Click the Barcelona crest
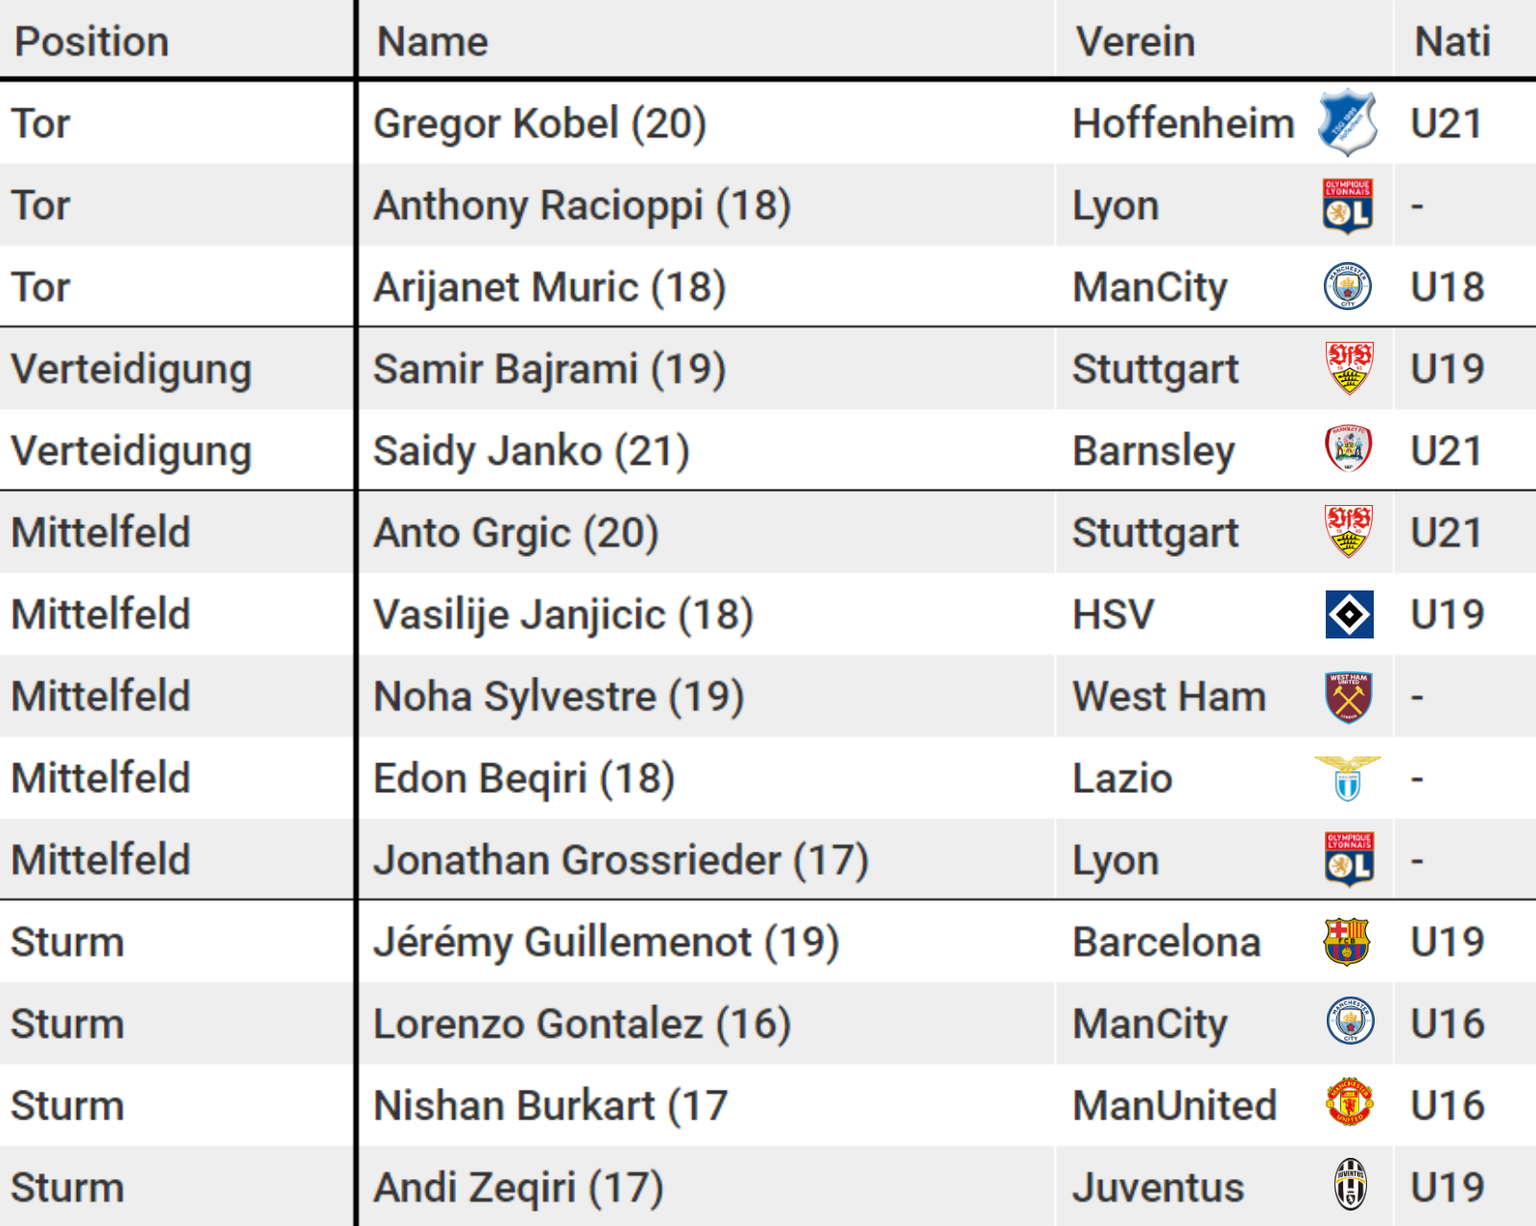 [x=1347, y=941]
